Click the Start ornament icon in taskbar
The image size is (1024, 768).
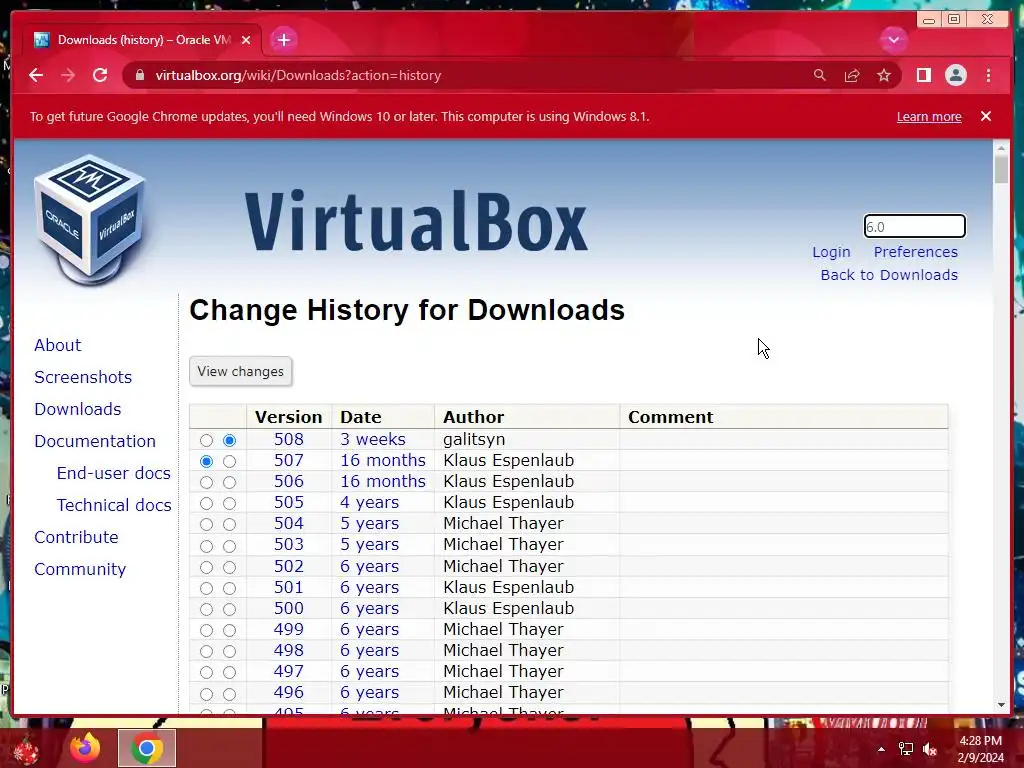pyautogui.click(x=26, y=748)
